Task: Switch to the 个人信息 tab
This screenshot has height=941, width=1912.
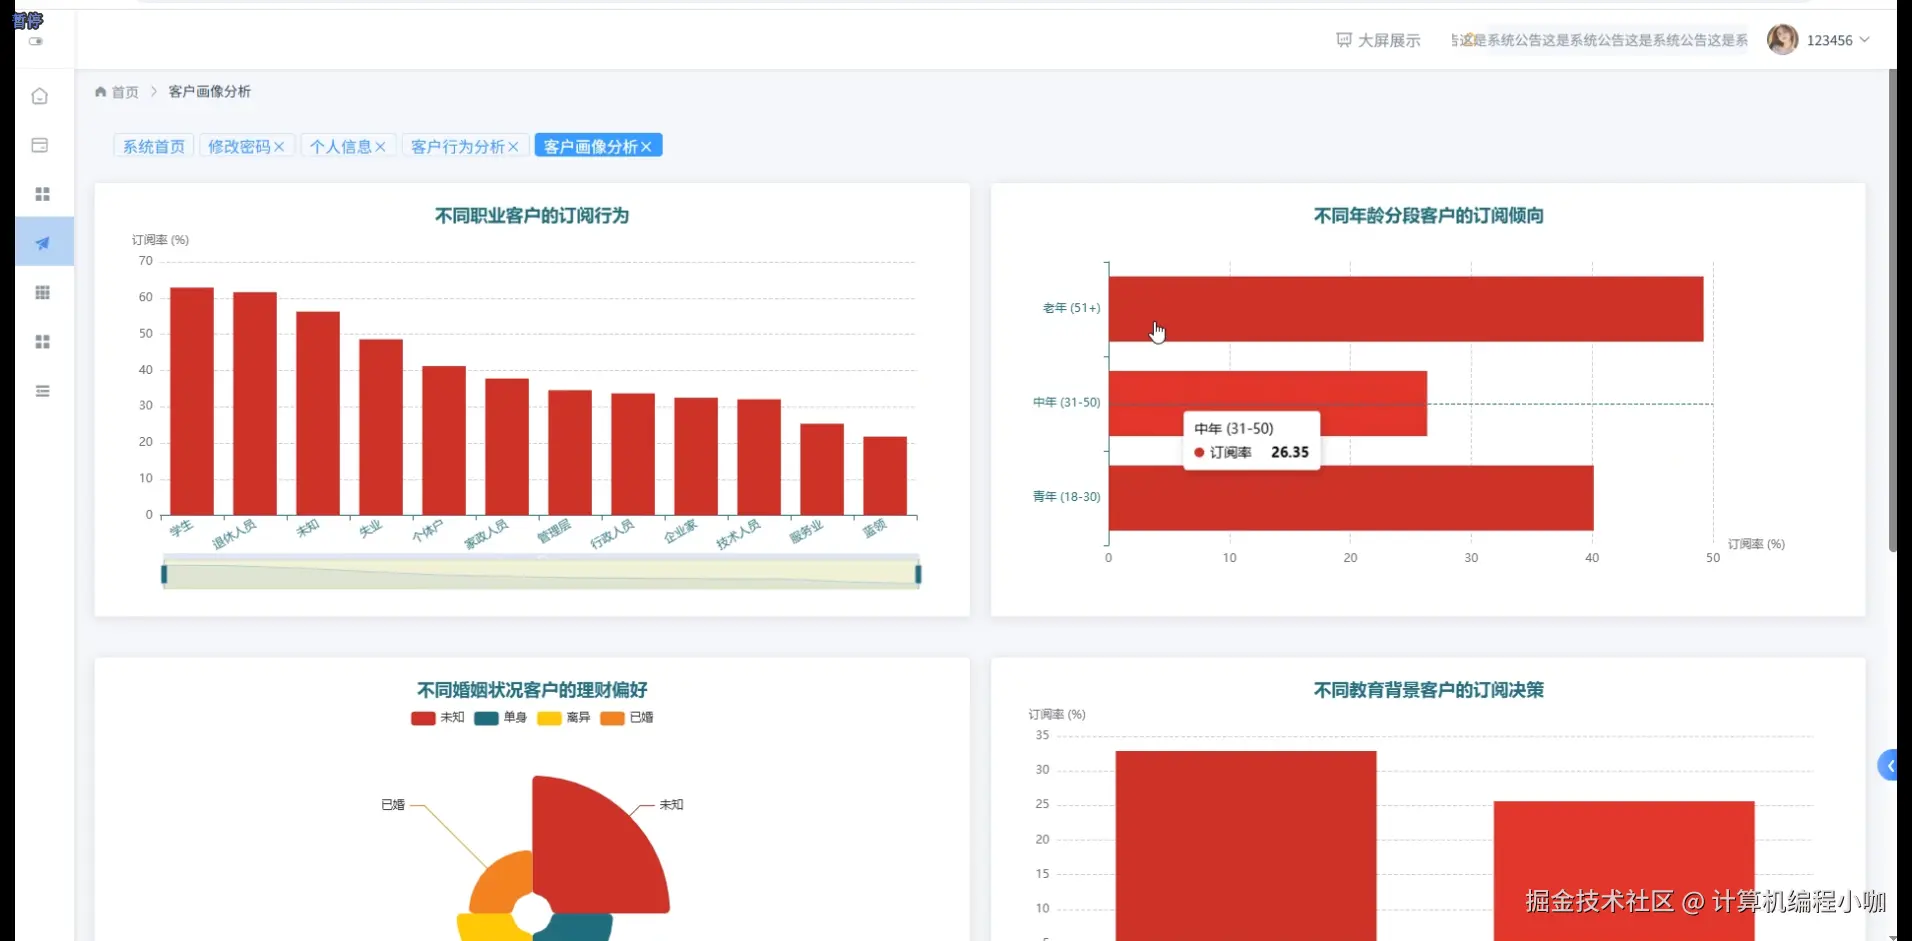Action: 340,146
